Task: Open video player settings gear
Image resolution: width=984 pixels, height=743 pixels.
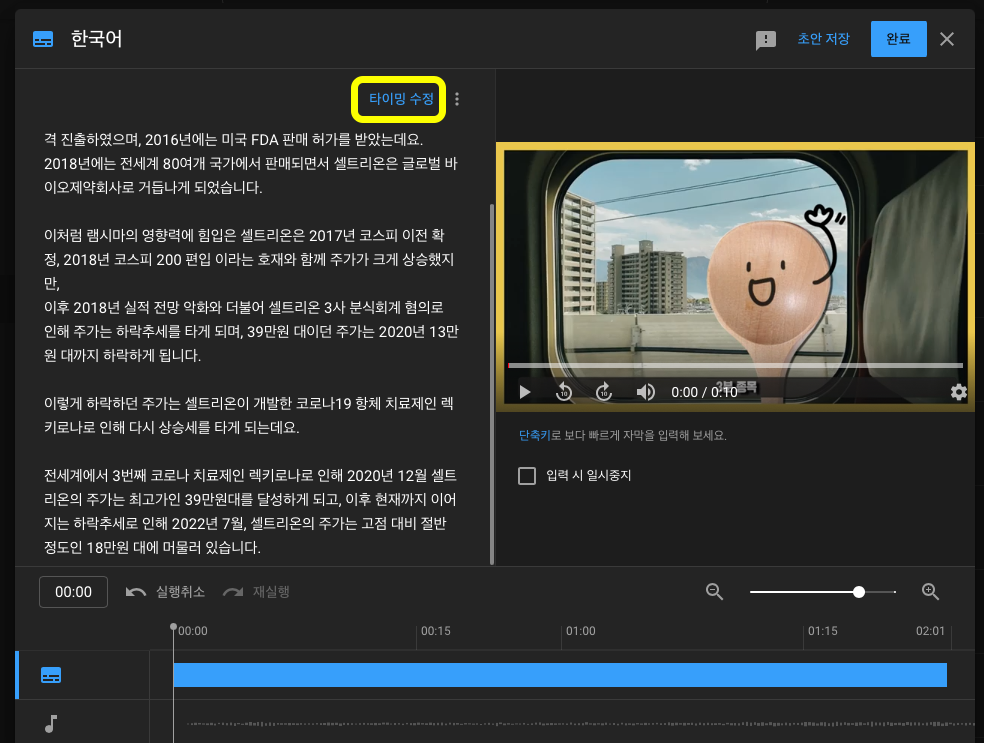Action: [958, 392]
